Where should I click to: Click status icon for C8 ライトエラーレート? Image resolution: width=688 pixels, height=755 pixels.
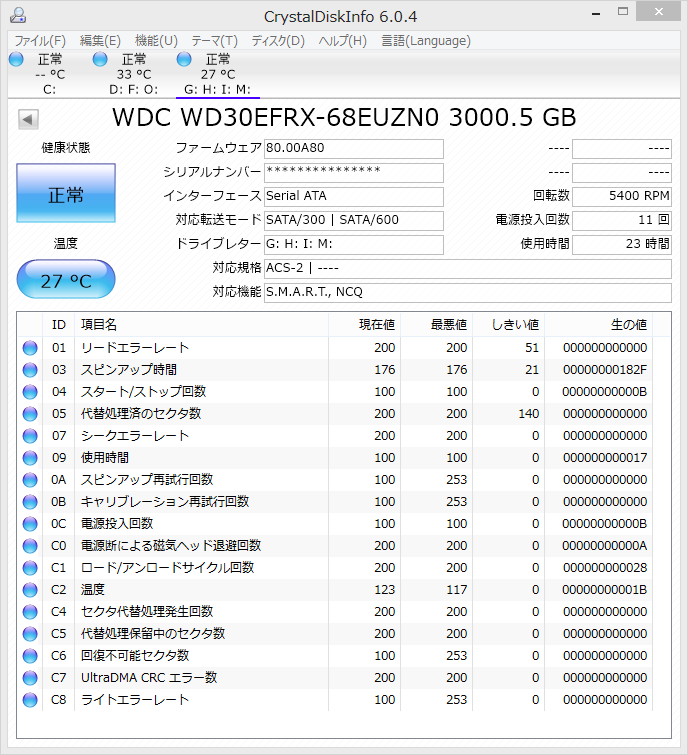pyautogui.click(x=30, y=700)
